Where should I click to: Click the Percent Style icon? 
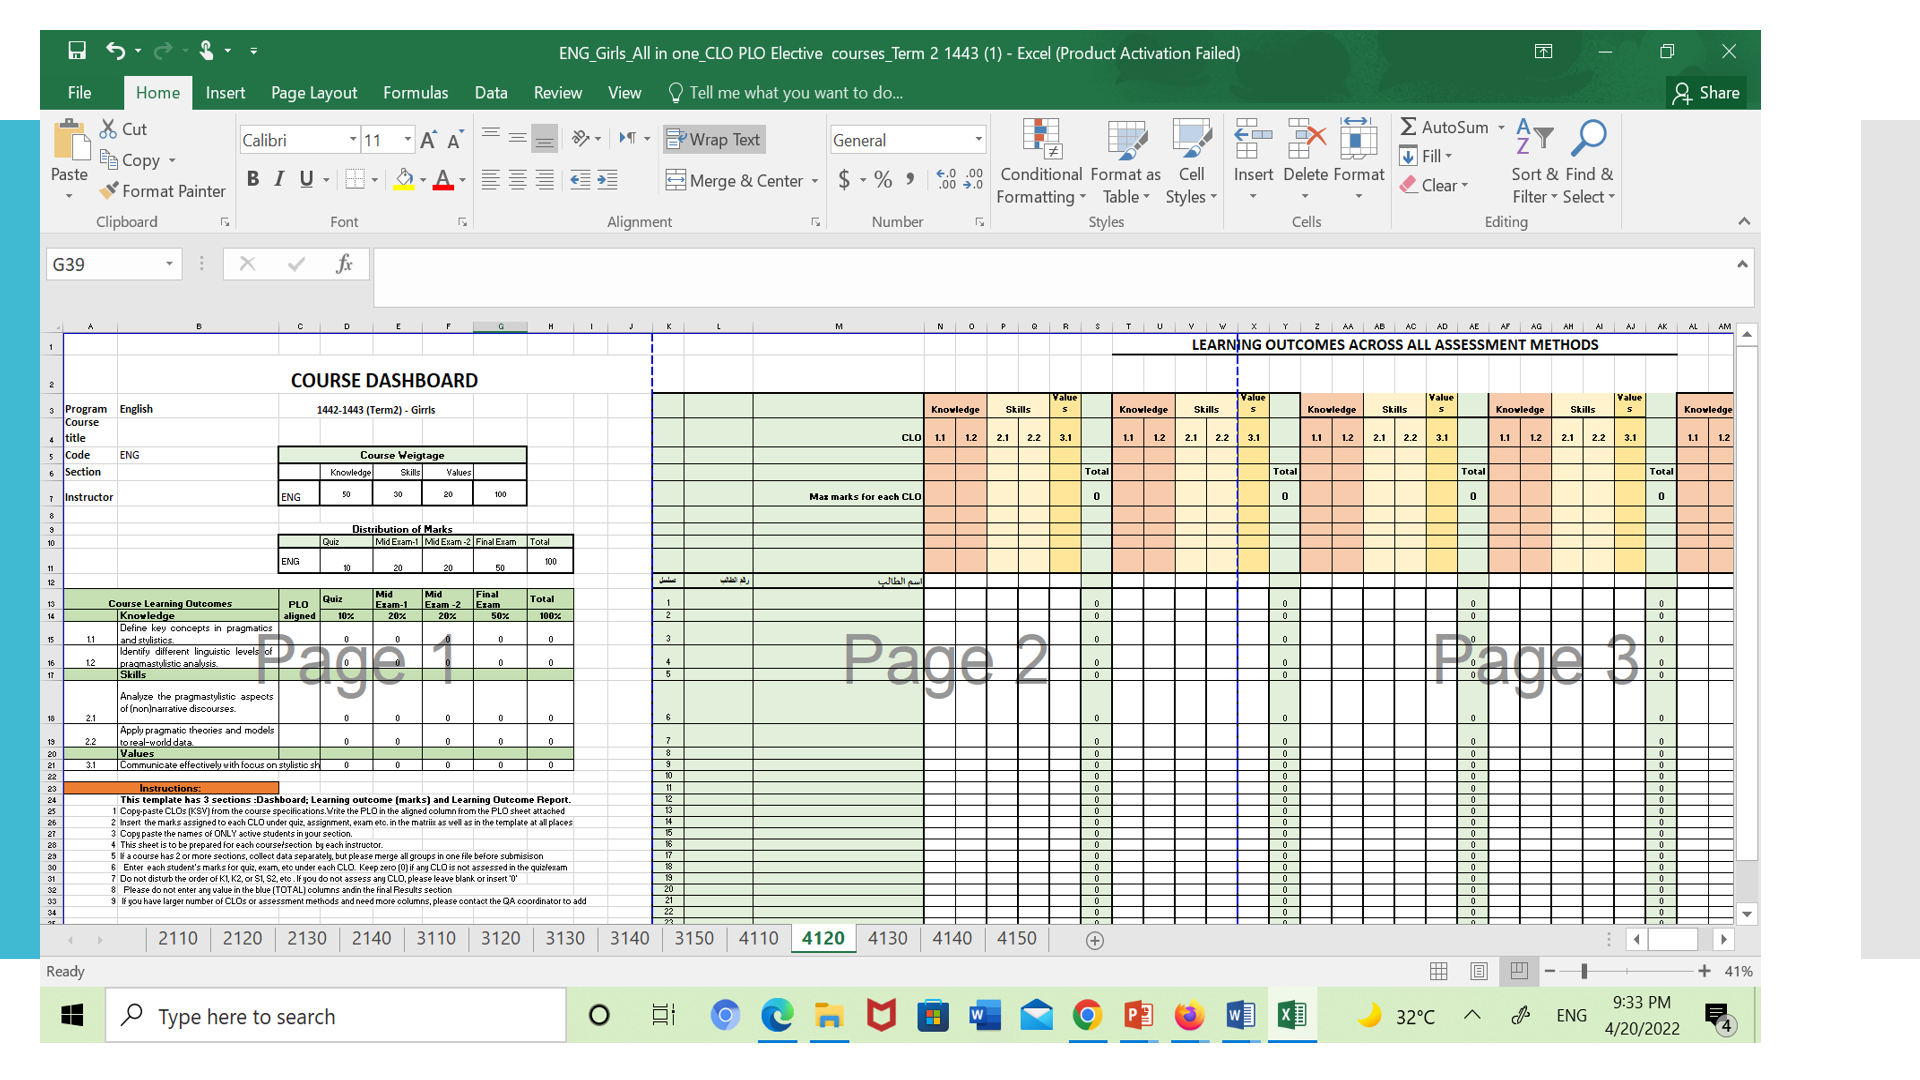[x=882, y=180]
